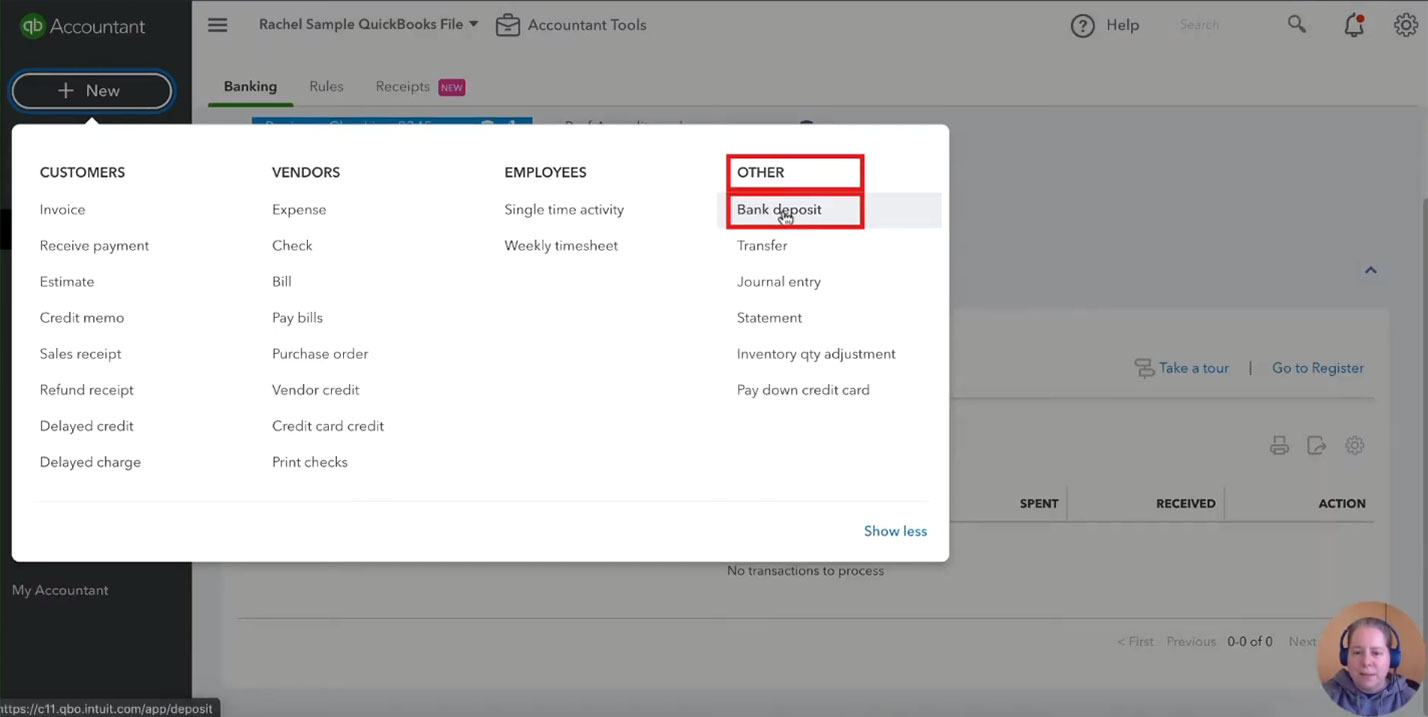The height and width of the screenshot is (717, 1428).
Task: Click the print icon above table
Action: pyautogui.click(x=1279, y=446)
